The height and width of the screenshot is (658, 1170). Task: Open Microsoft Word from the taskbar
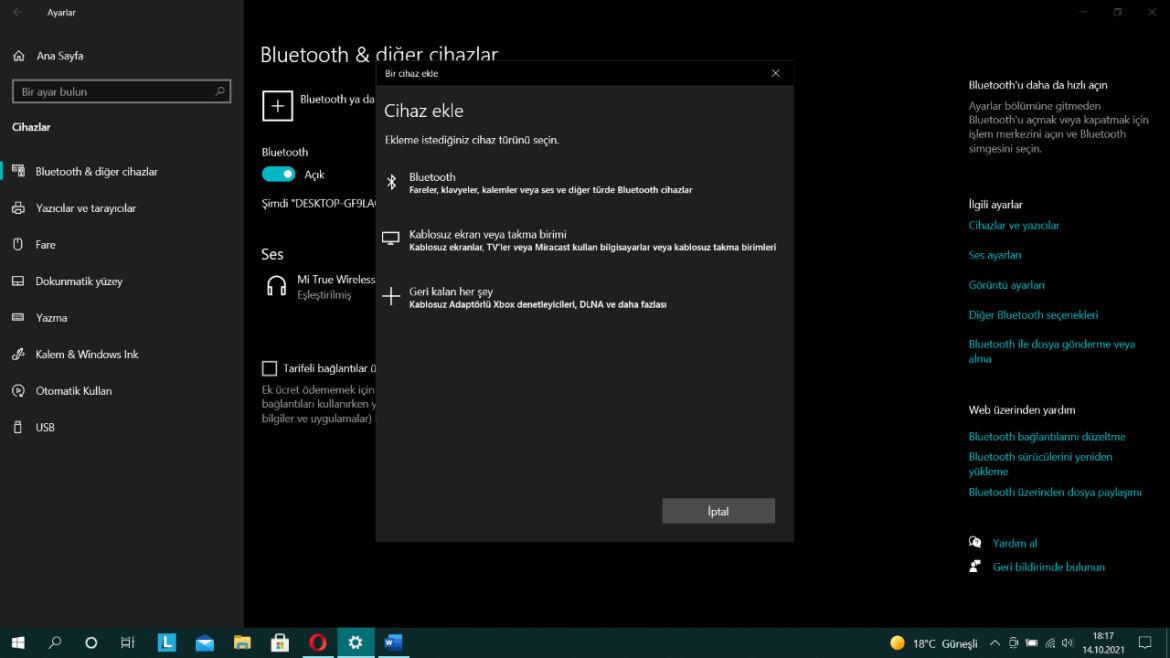click(x=393, y=643)
